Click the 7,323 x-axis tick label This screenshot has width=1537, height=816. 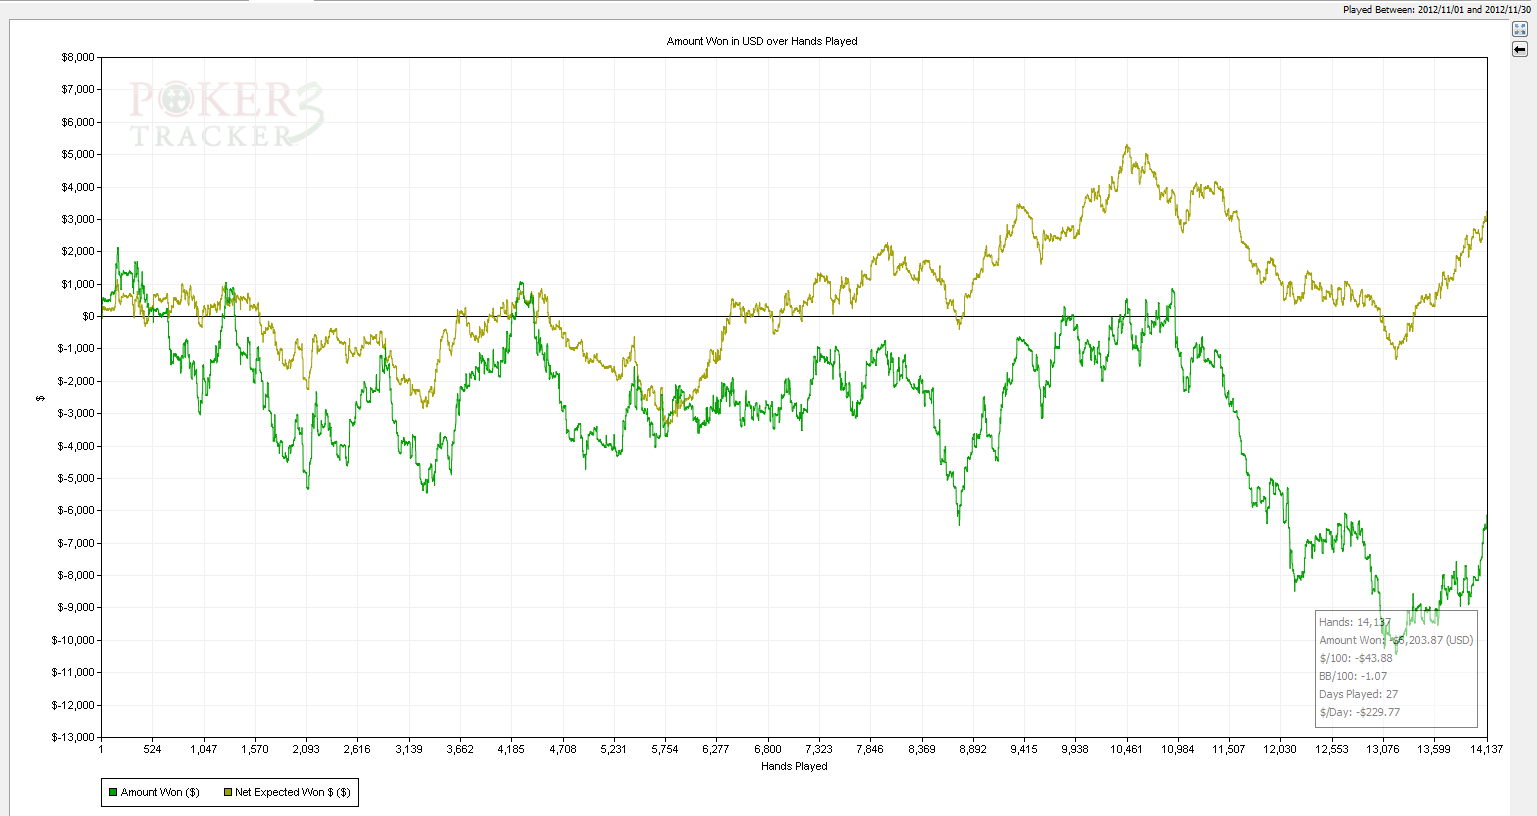[x=818, y=749]
